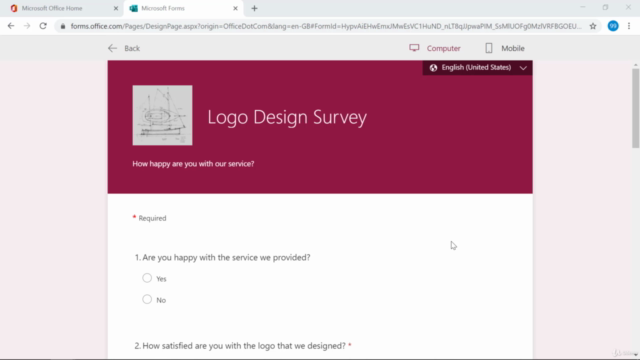Click the address bar URL
The image size is (640, 360).
tap(326, 26)
